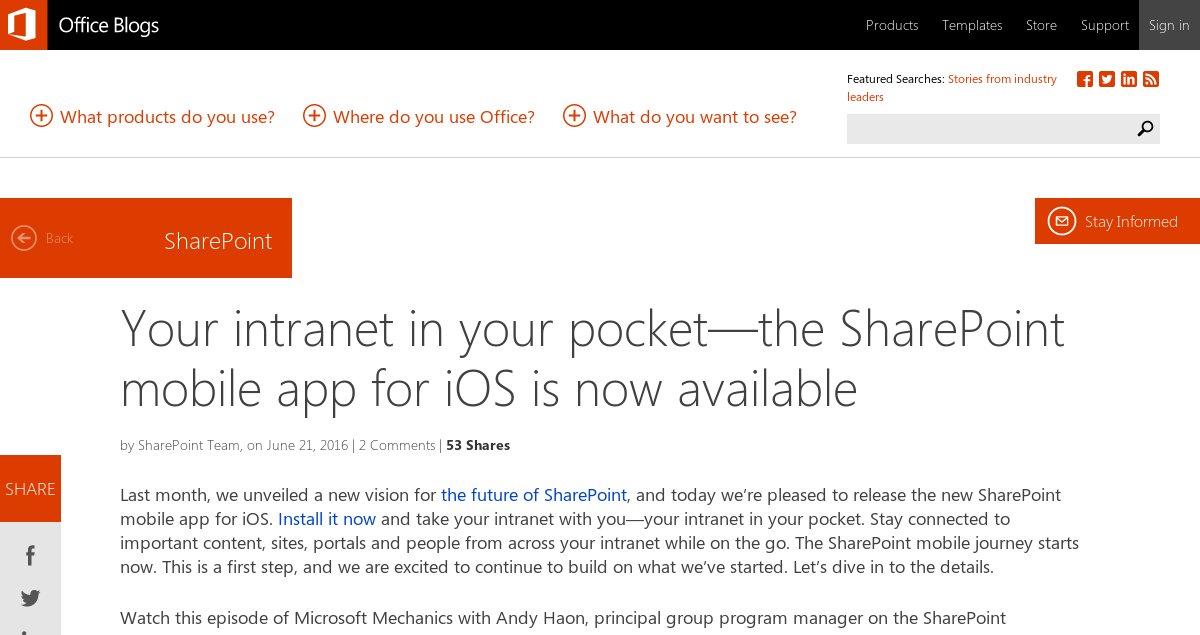Viewport: 1200px width, 635px height.
Task: Expand "Where do you use Office?"
Action: (419, 117)
